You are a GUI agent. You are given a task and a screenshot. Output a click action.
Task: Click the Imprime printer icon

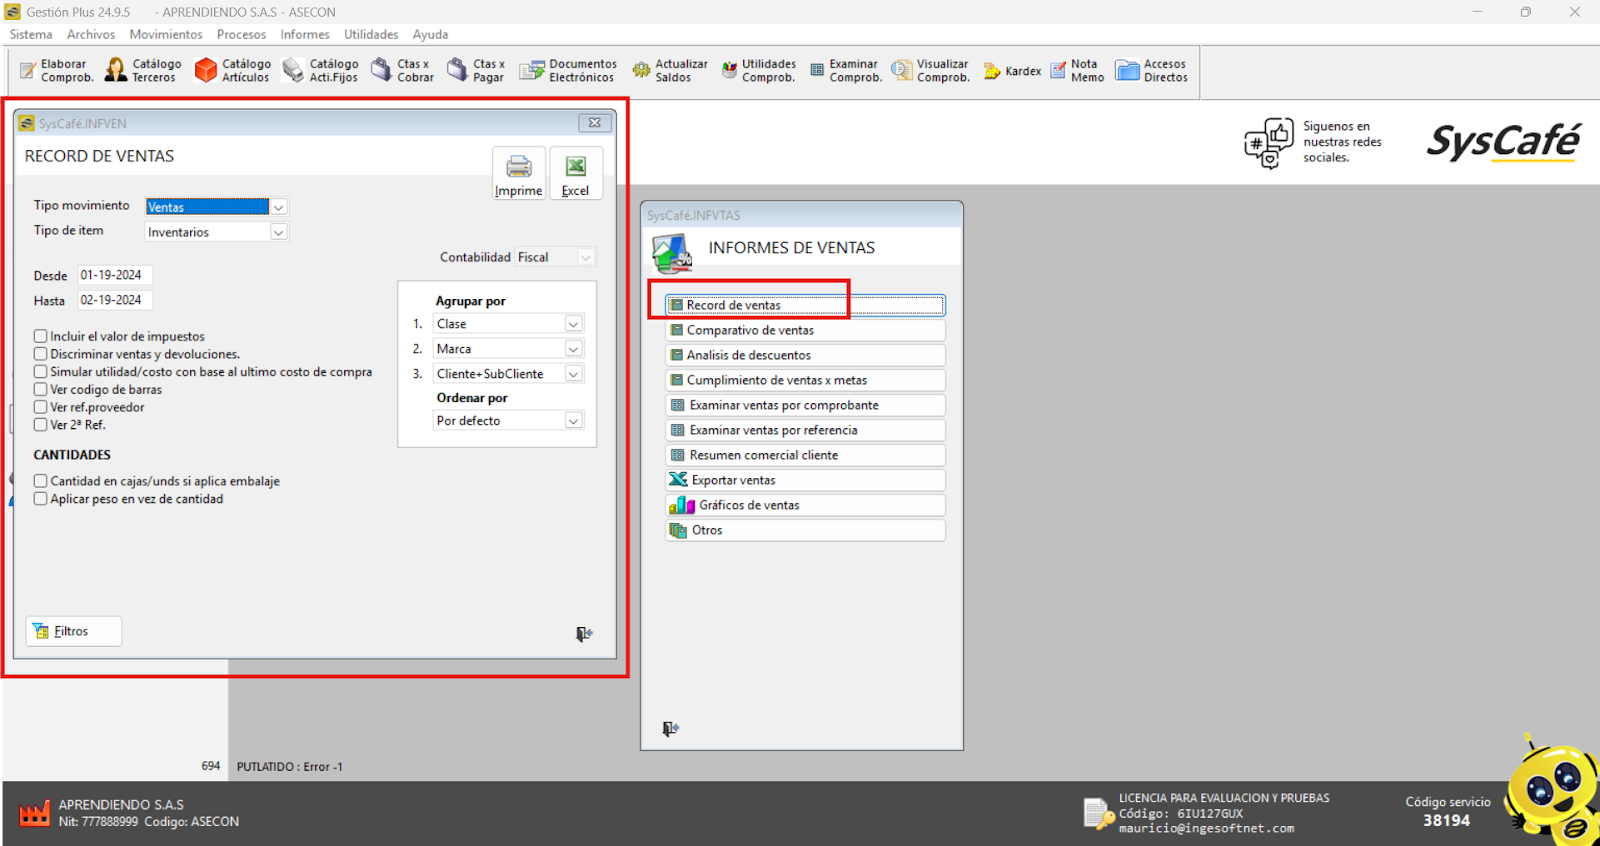pos(518,168)
